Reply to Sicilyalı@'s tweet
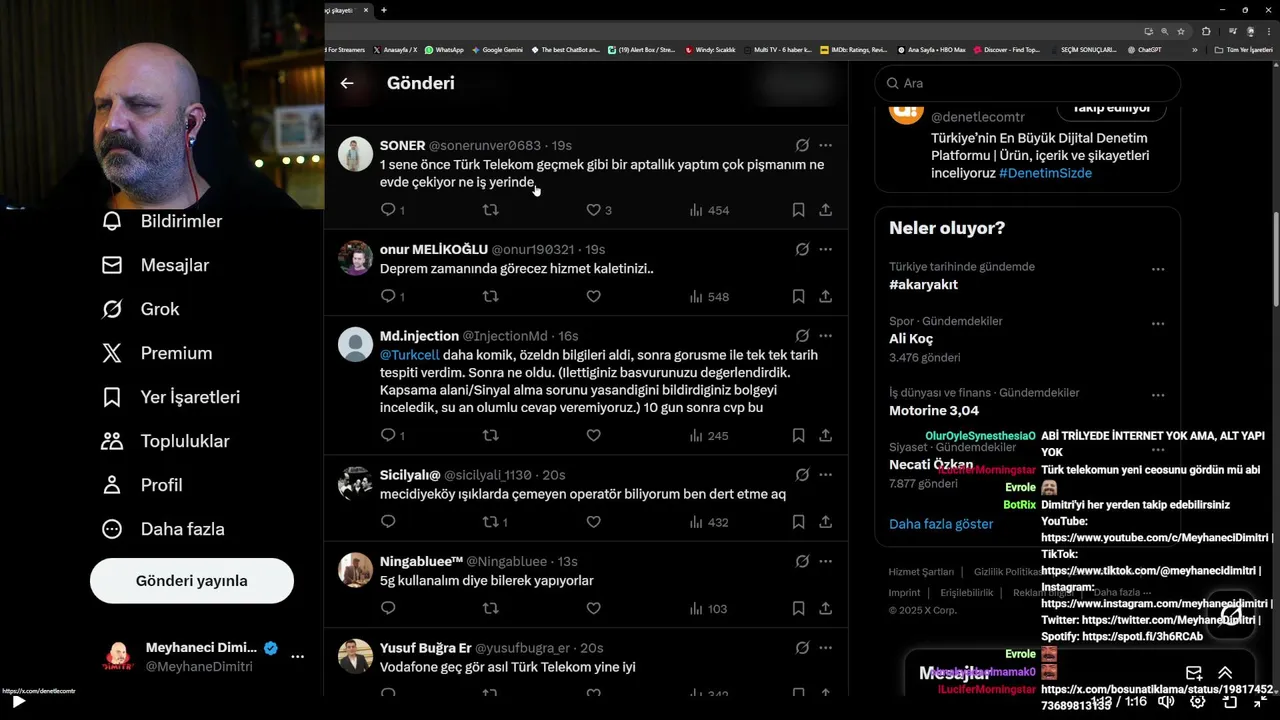Image resolution: width=1280 pixels, height=720 pixels. (388, 521)
